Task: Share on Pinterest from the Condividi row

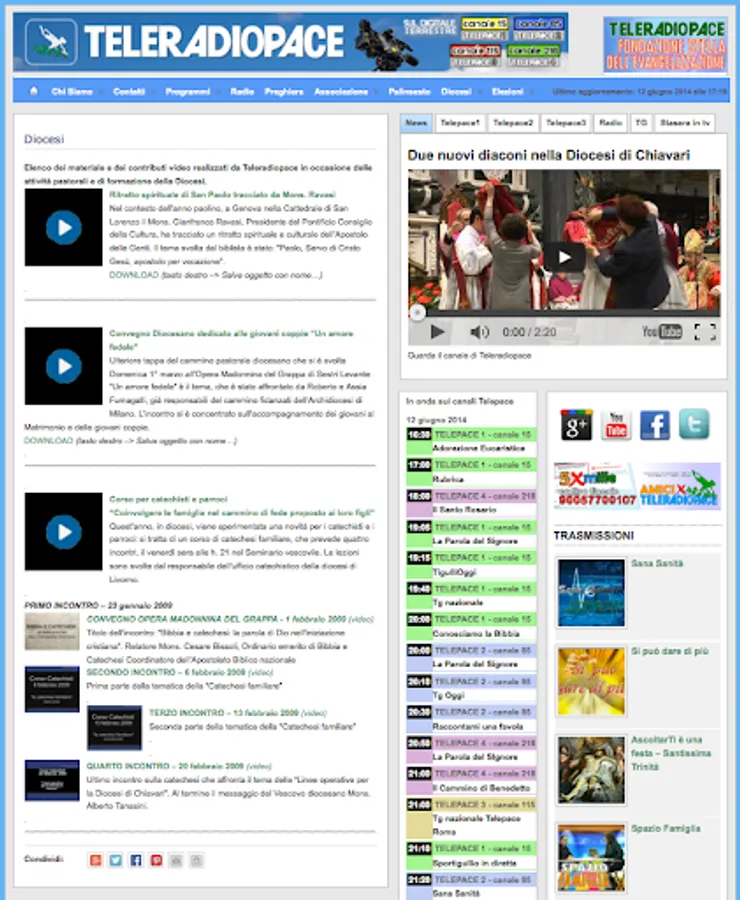Action: point(156,860)
